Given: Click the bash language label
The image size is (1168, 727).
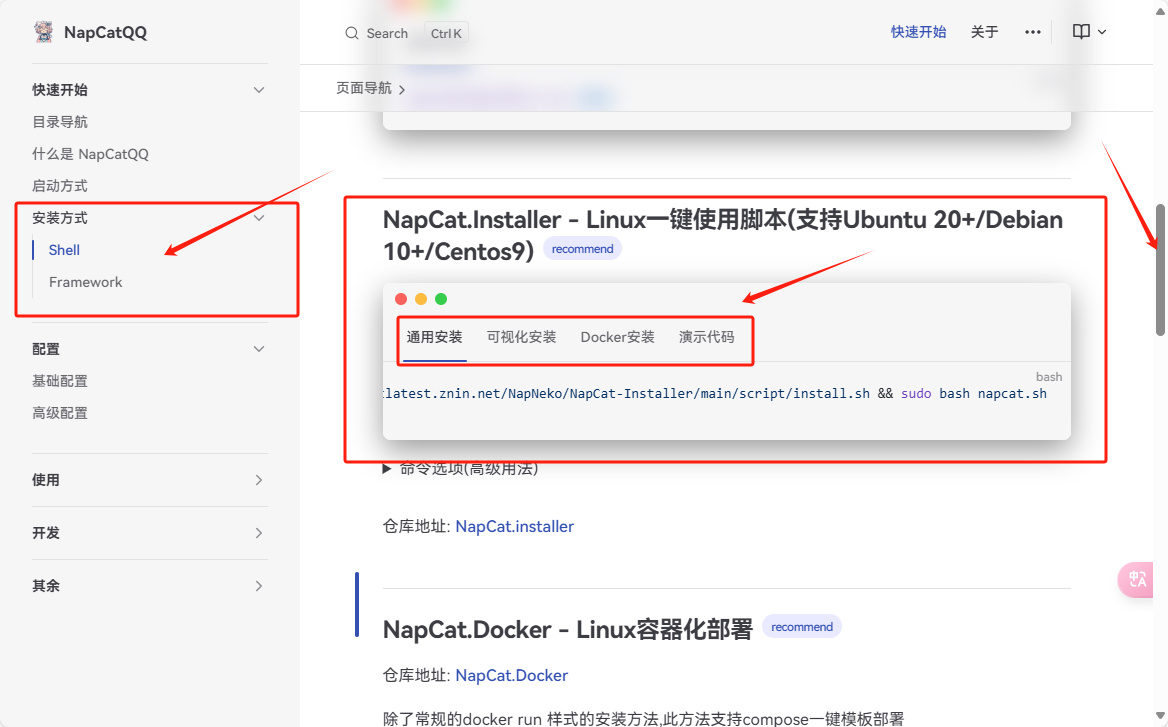Looking at the screenshot, I should coord(1049,377).
